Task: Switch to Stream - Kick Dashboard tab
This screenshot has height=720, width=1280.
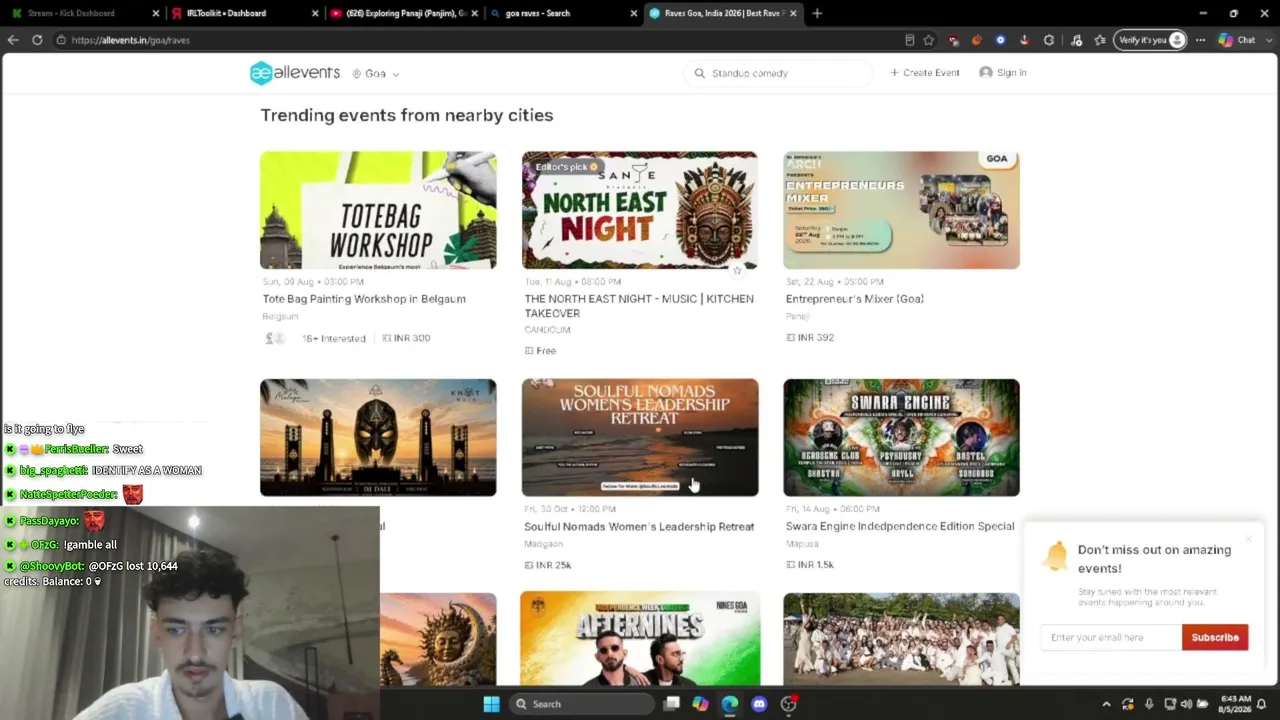Action: 82,13
